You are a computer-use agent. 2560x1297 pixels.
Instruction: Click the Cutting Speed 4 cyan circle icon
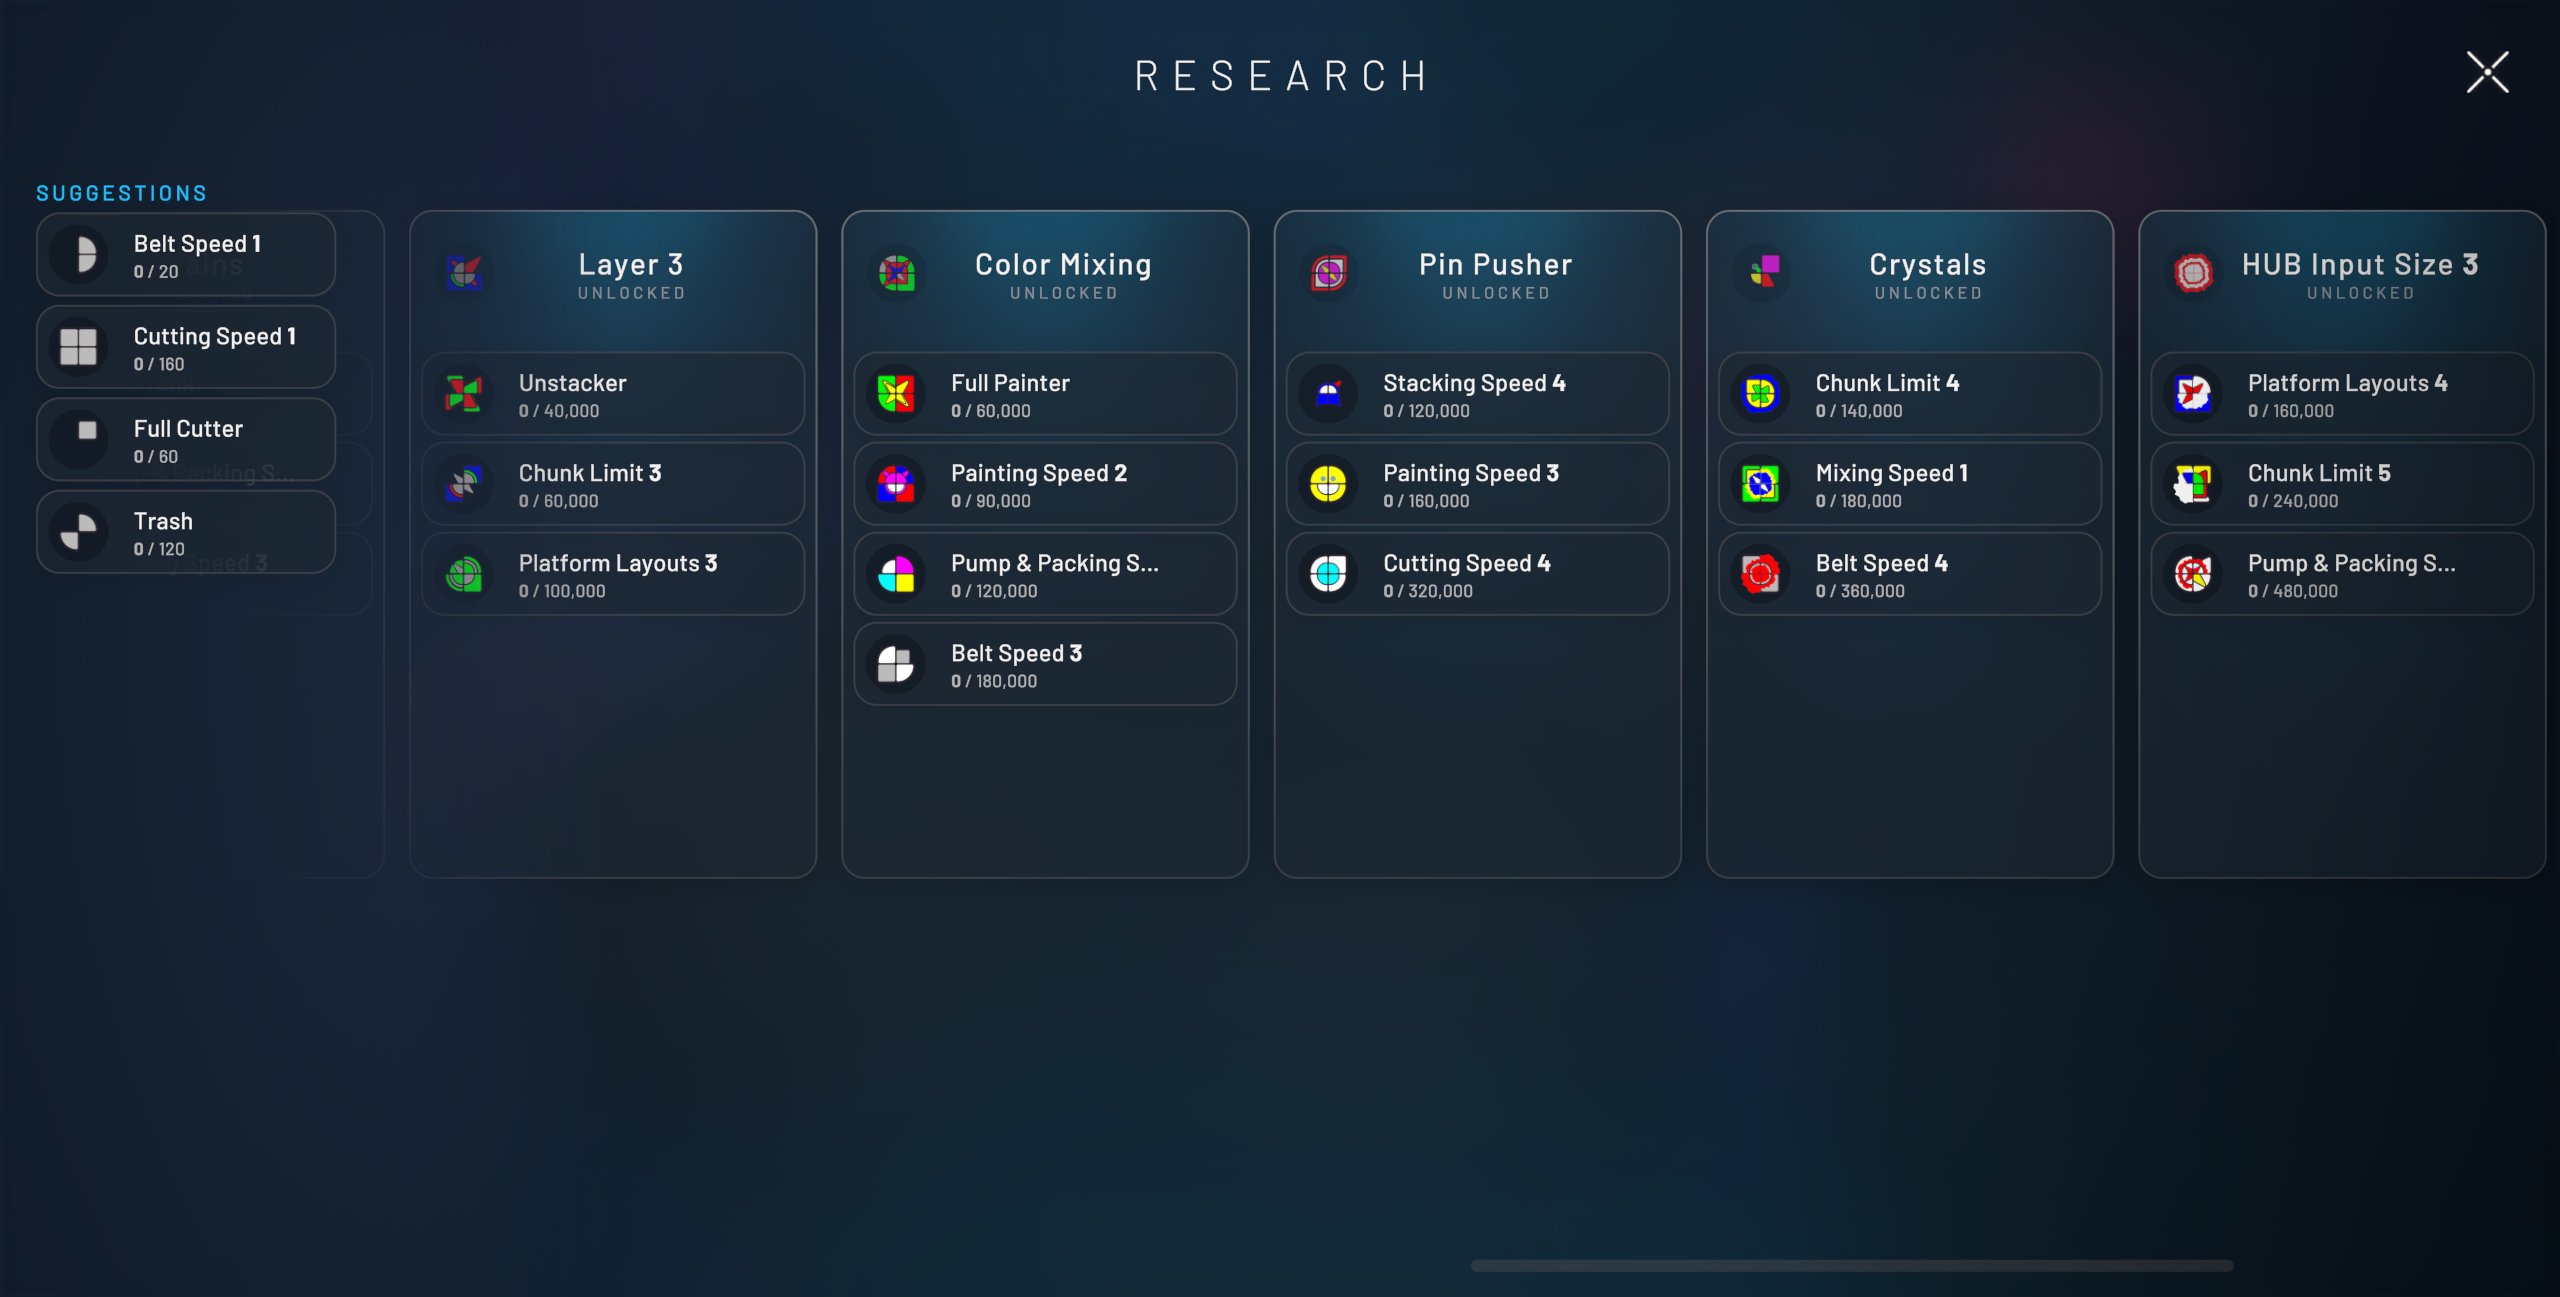pyautogui.click(x=1328, y=574)
